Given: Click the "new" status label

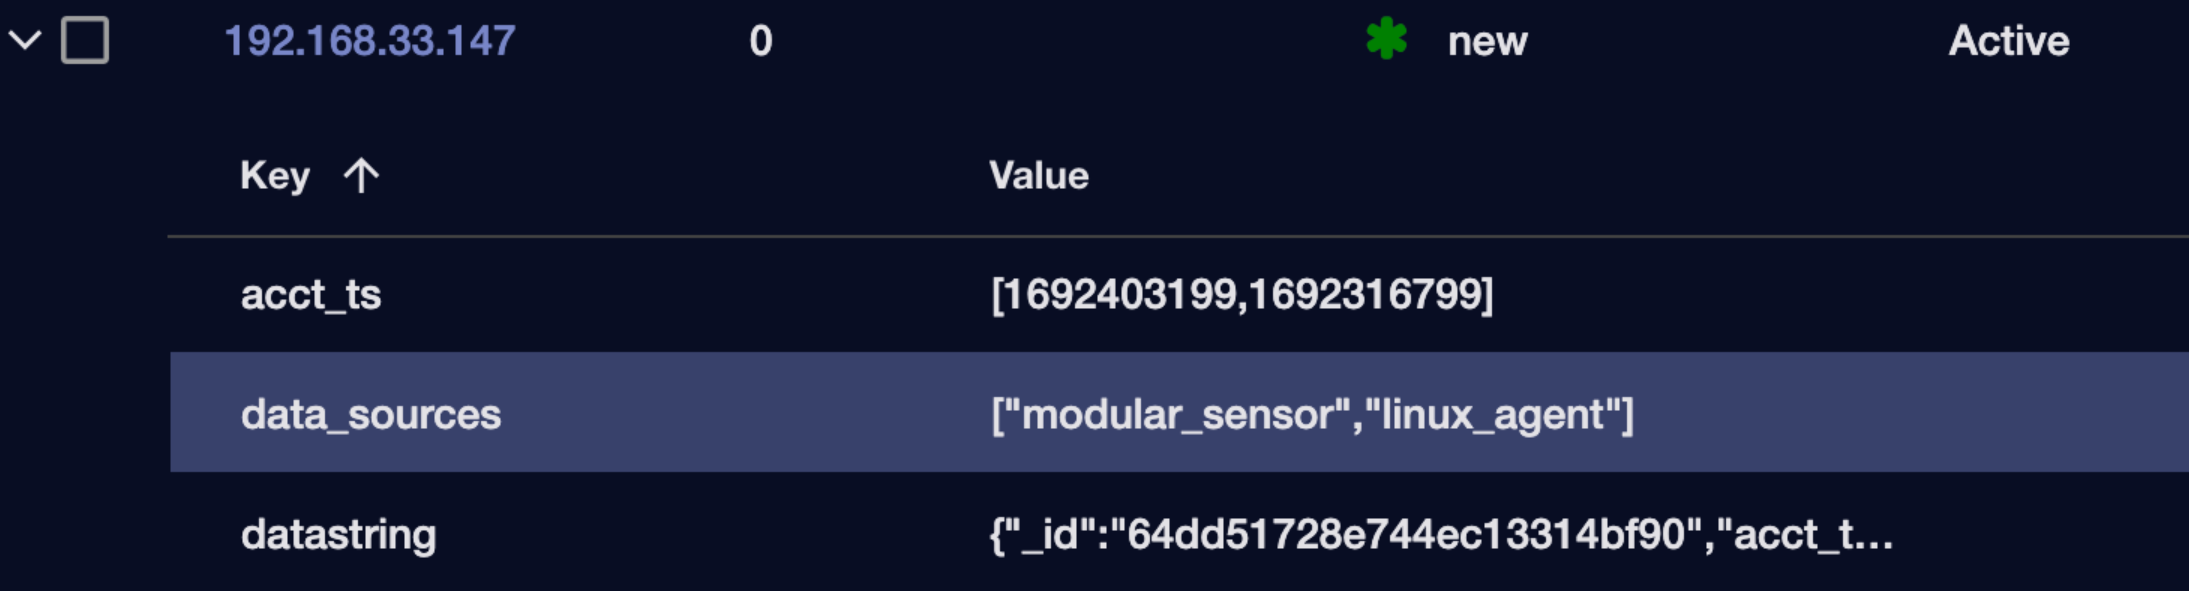Looking at the screenshot, I should [x=1487, y=41].
